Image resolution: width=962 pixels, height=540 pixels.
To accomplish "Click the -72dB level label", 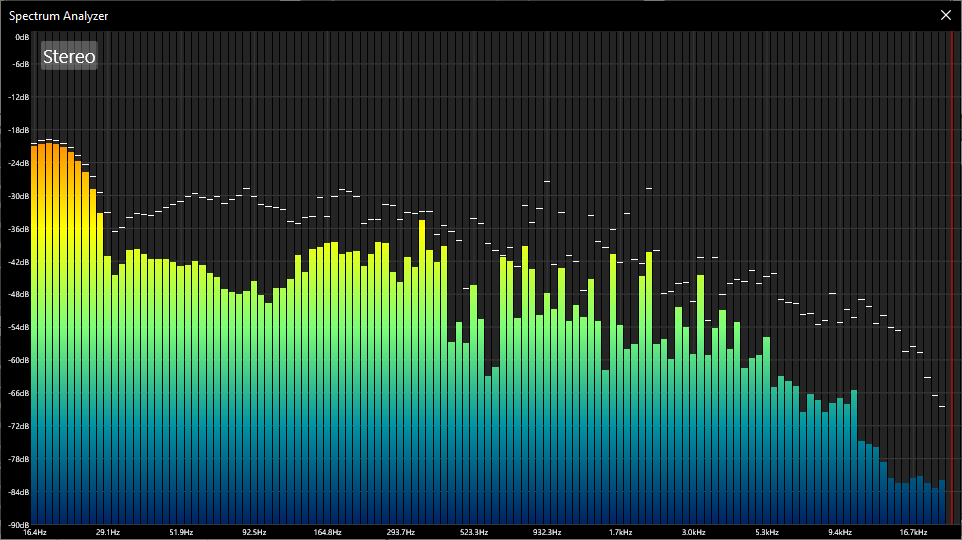I will (x=19, y=426).
